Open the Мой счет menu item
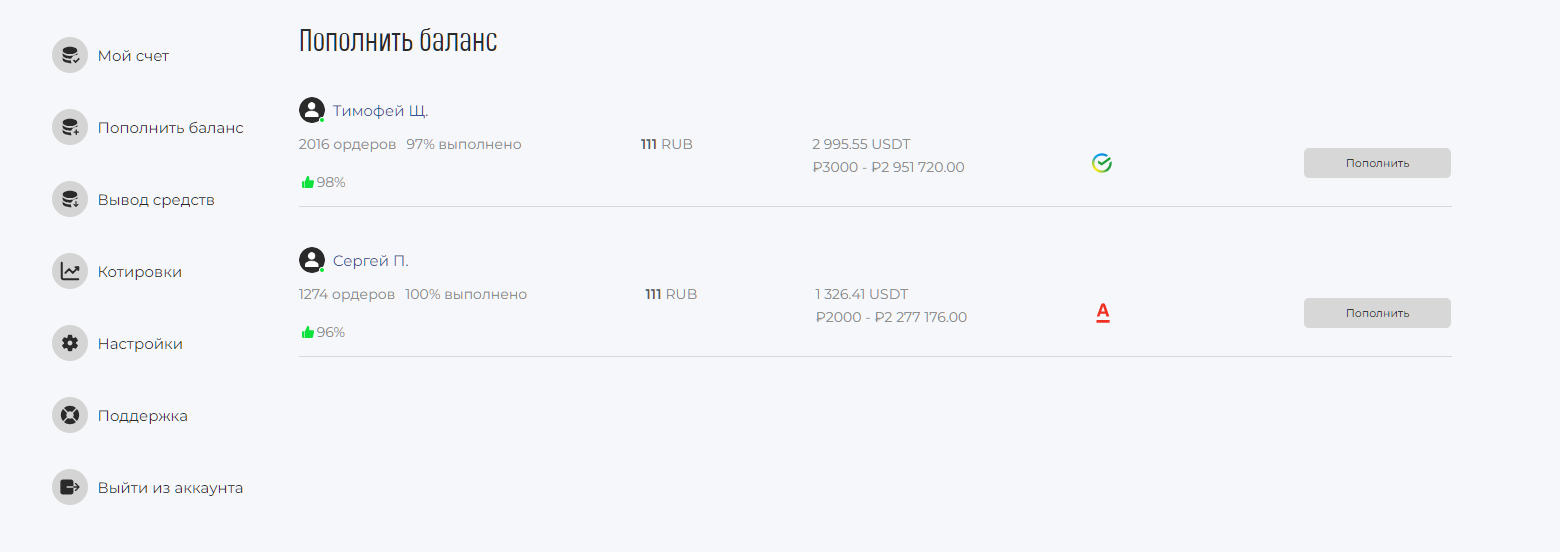The image size is (1560, 552). [x=133, y=56]
